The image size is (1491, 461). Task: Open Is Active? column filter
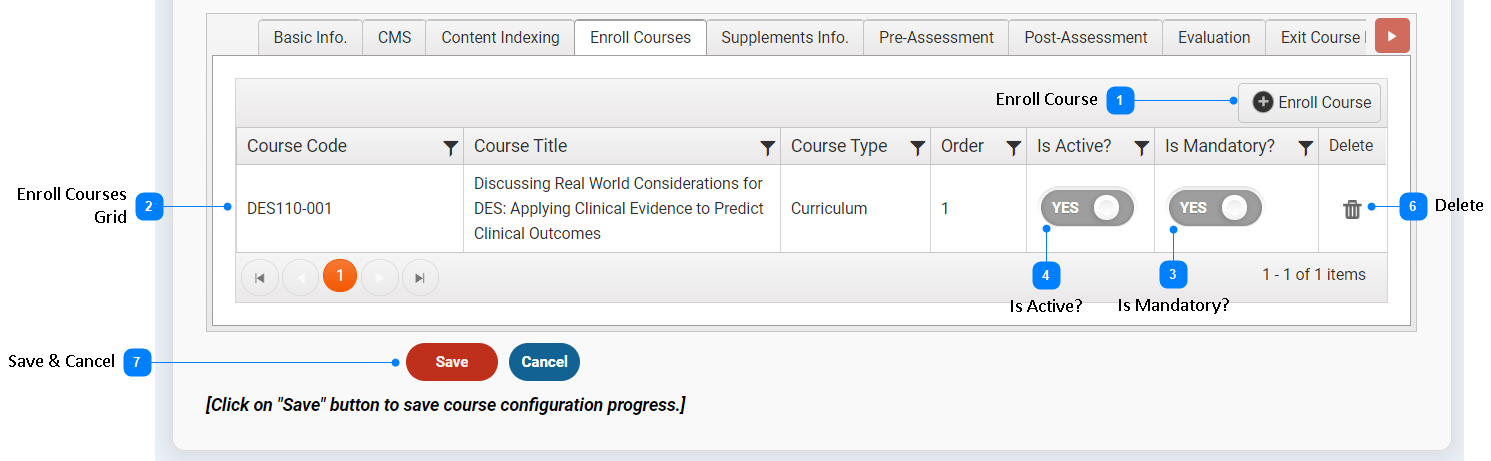[1141, 148]
